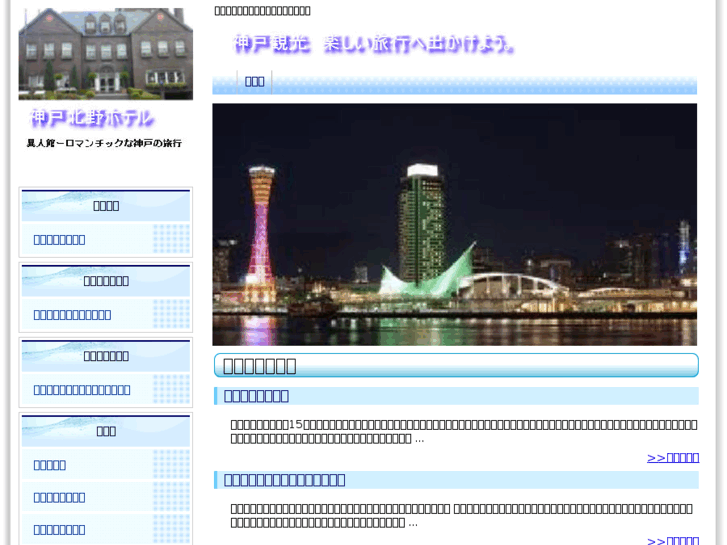The image size is (727, 545).
Task: Open the single tab in the blue navigation bar
Action: coord(255,82)
